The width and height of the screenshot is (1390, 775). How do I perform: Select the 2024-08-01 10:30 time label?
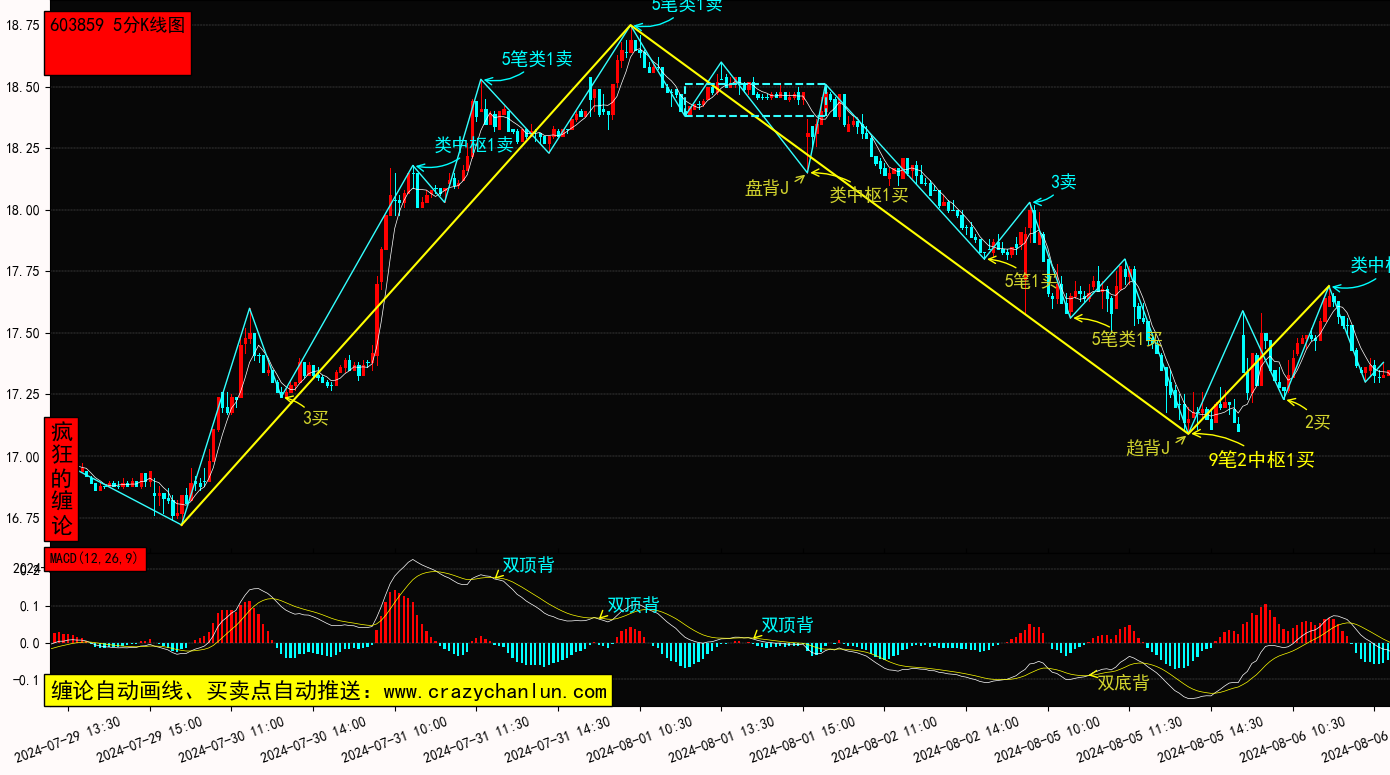point(640,738)
